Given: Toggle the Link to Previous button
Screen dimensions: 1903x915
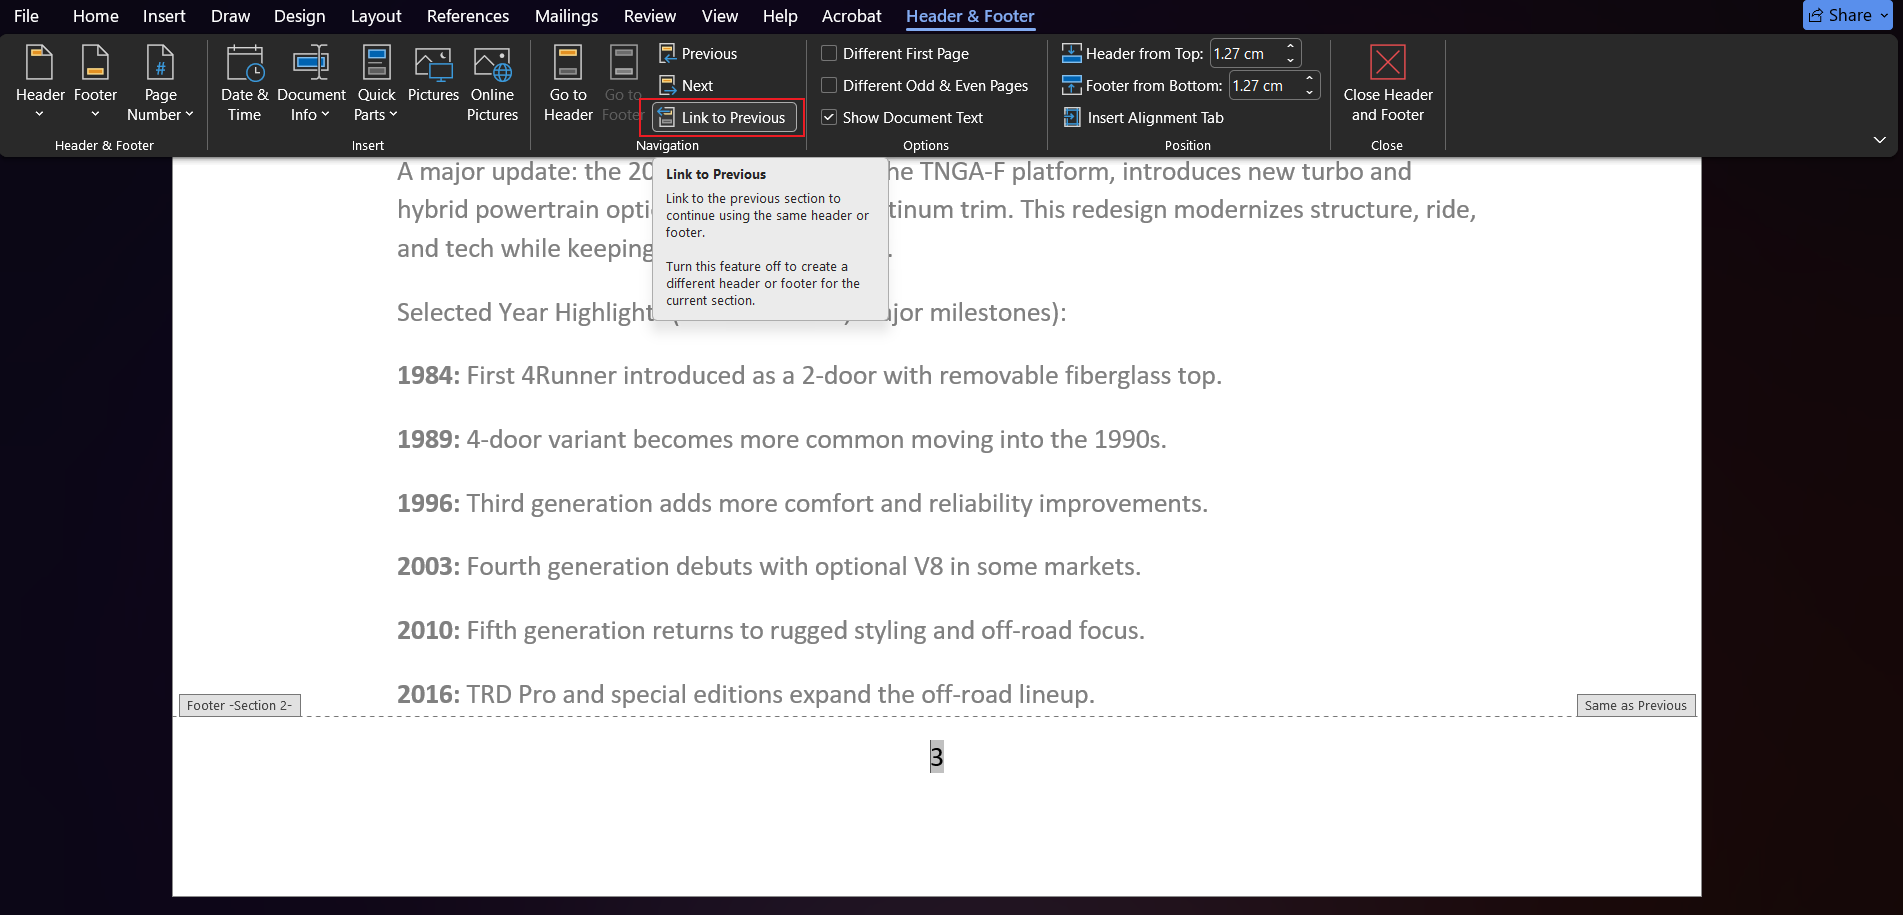Looking at the screenshot, I should click(724, 118).
